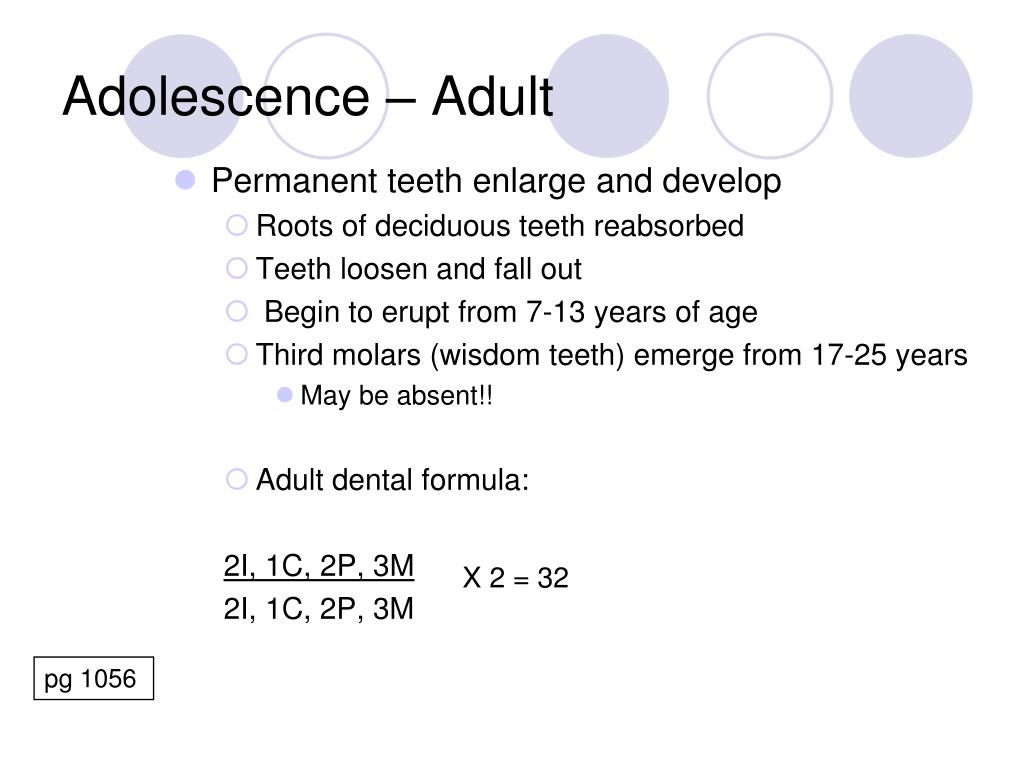Click the hollow bullet beside 'Roots of deciduous'
The width and height of the screenshot is (1024, 768).
236,225
